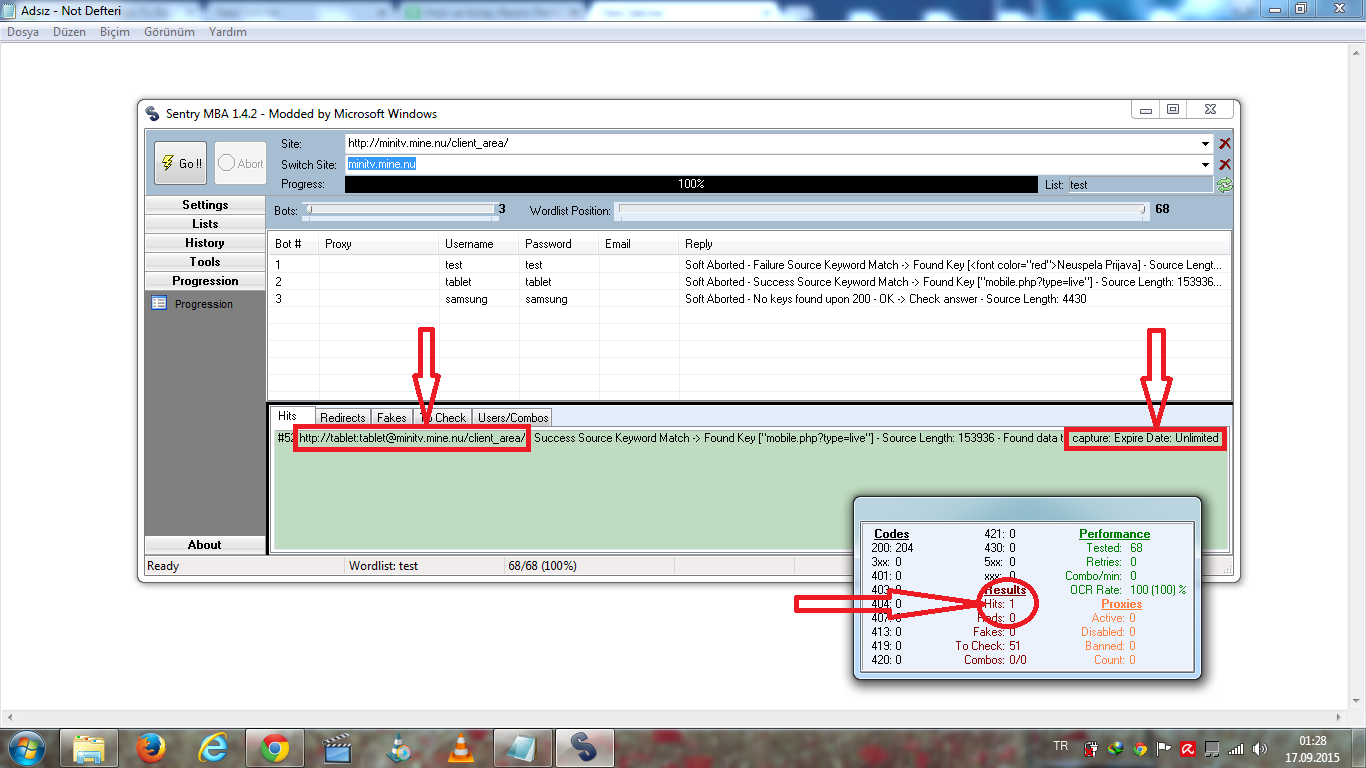The width and height of the screenshot is (1366, 768).
Task: Open Firefox from the taskbar
Action: pos(151,748)
